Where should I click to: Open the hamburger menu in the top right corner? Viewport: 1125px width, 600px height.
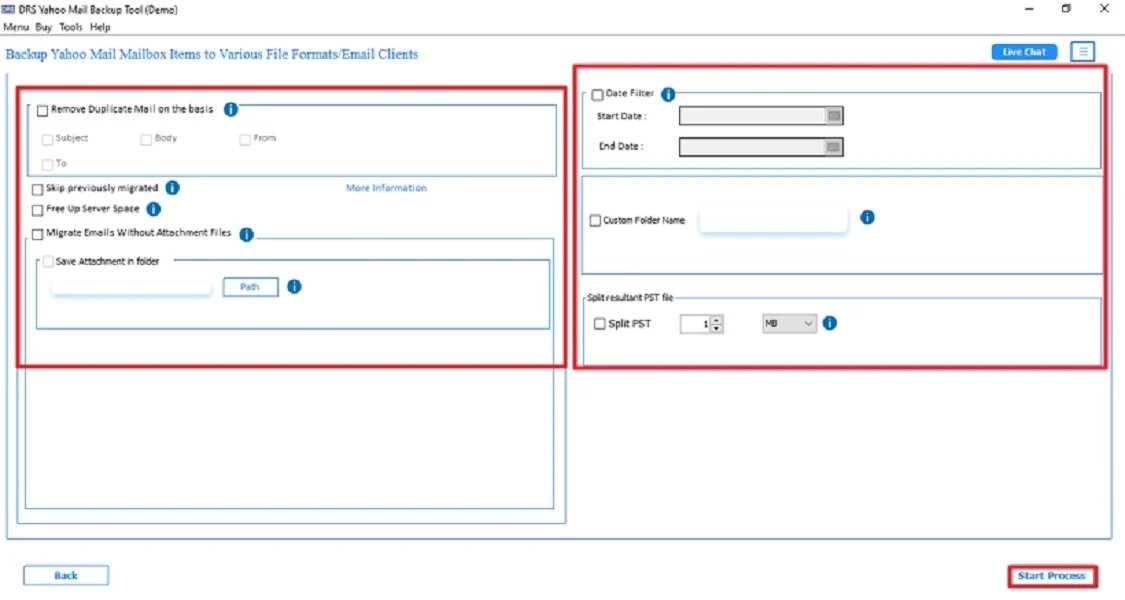[1082, 51]
